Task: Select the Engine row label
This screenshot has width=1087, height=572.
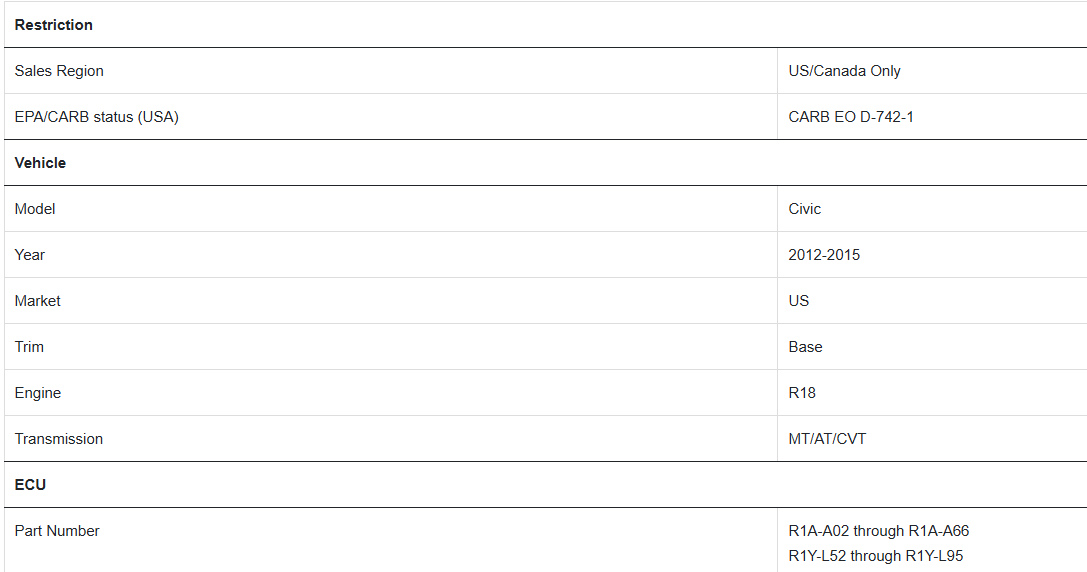Action: [x=37, y=393]
